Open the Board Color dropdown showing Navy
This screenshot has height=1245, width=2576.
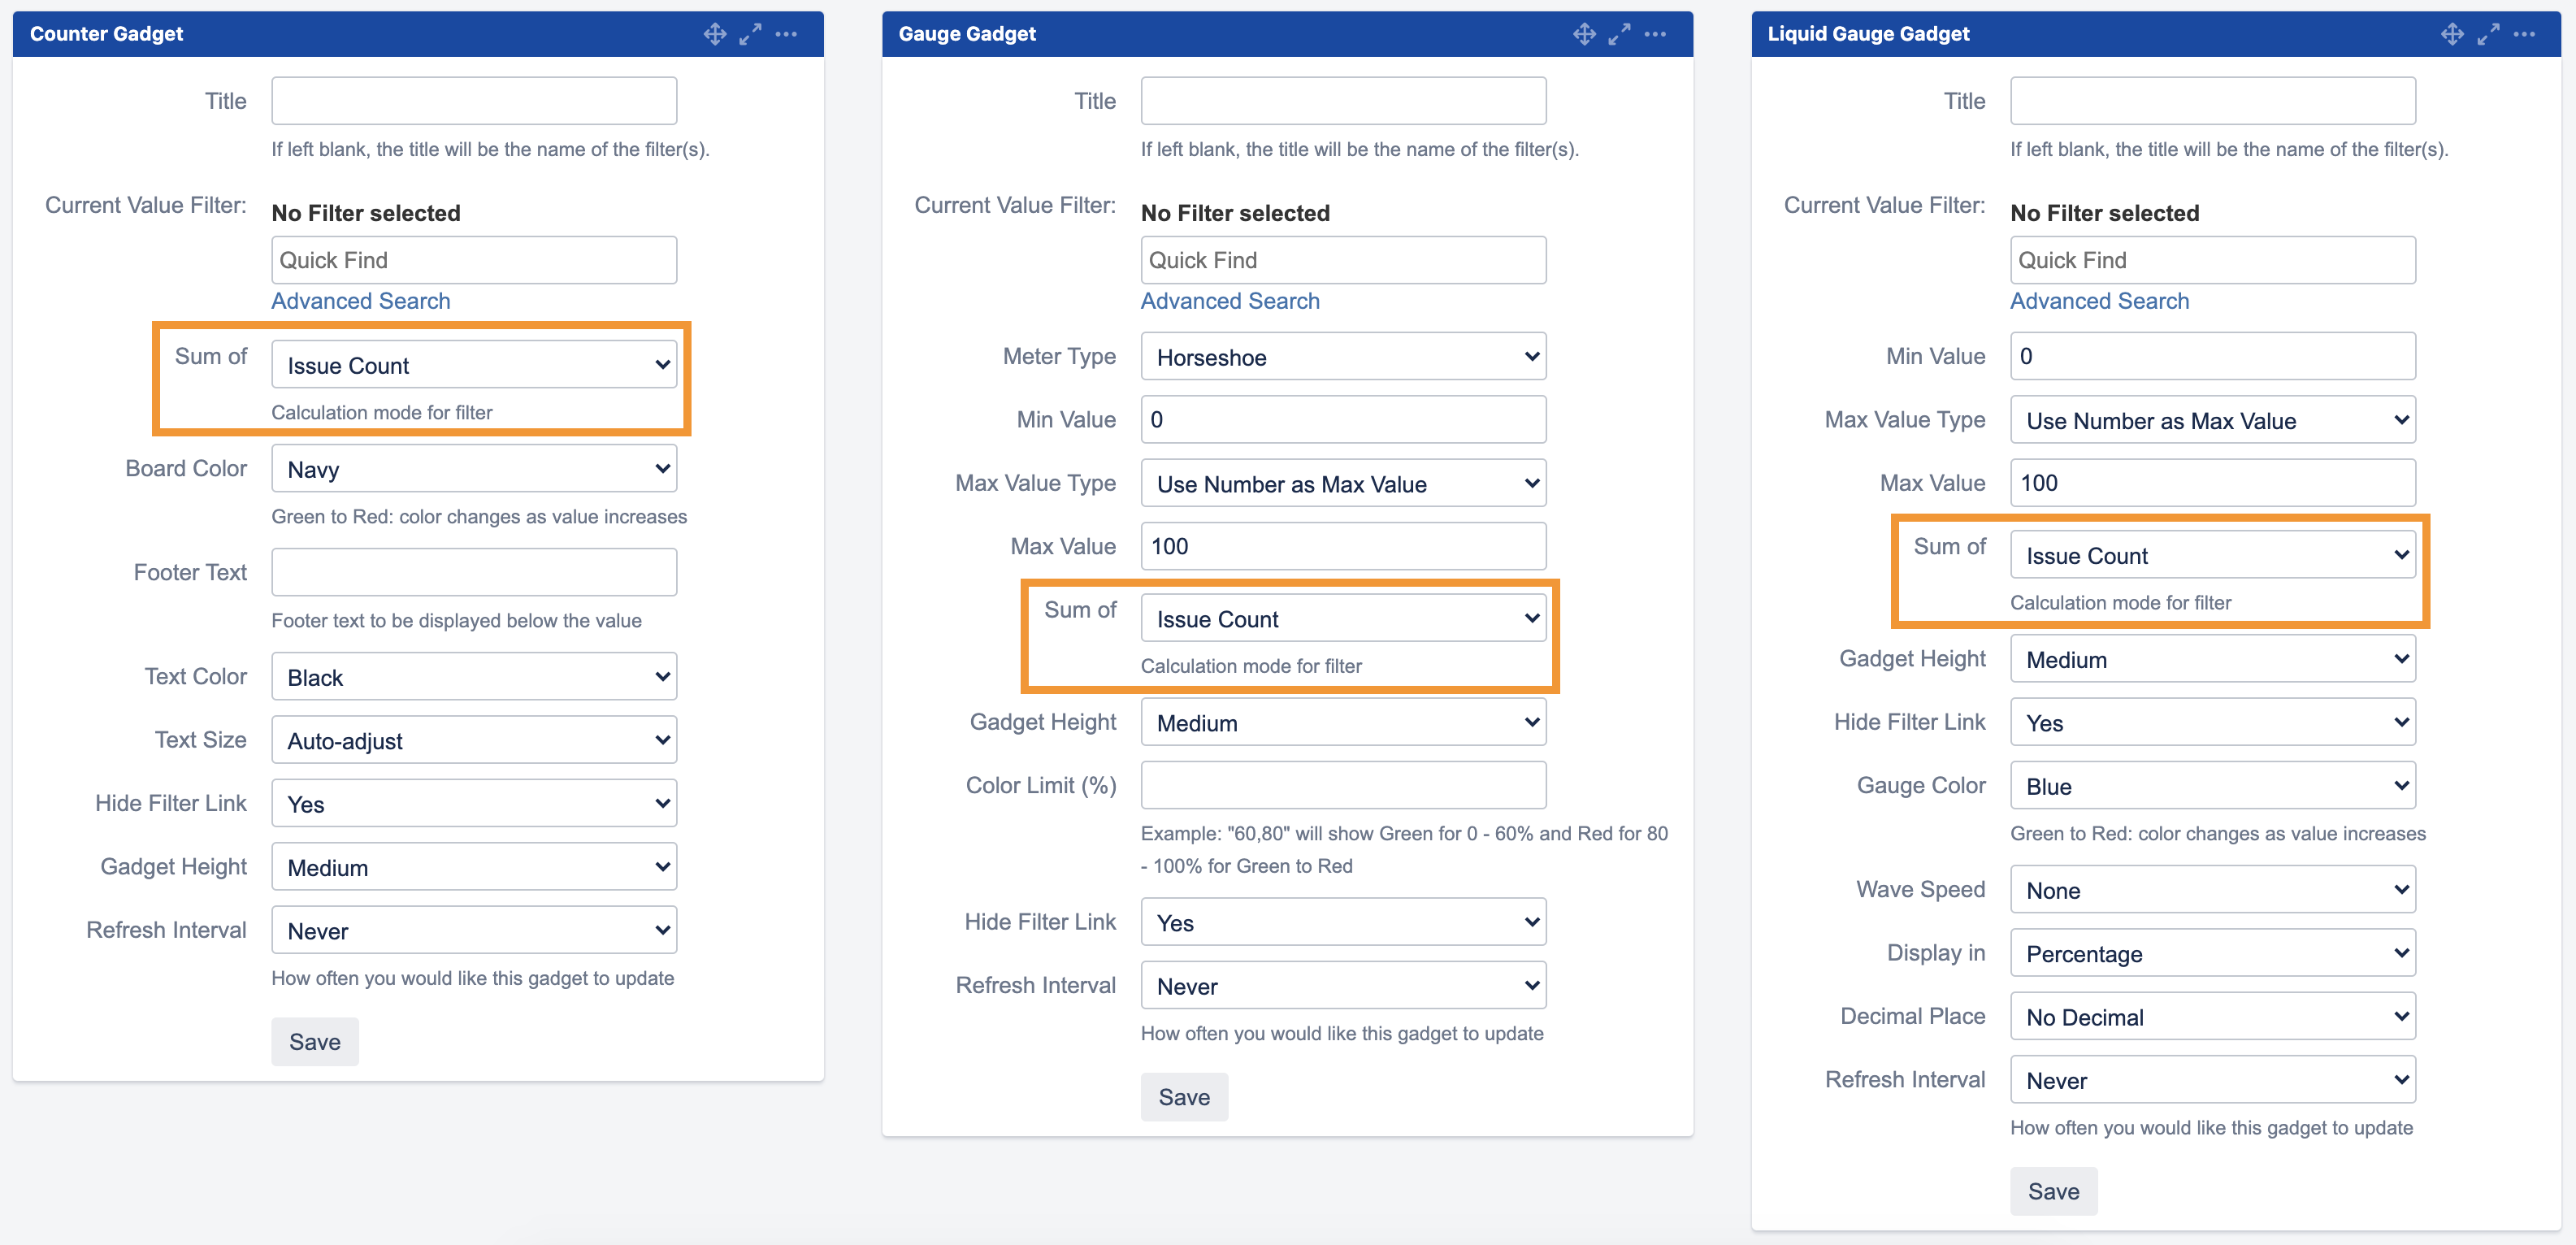pos(473,469)
